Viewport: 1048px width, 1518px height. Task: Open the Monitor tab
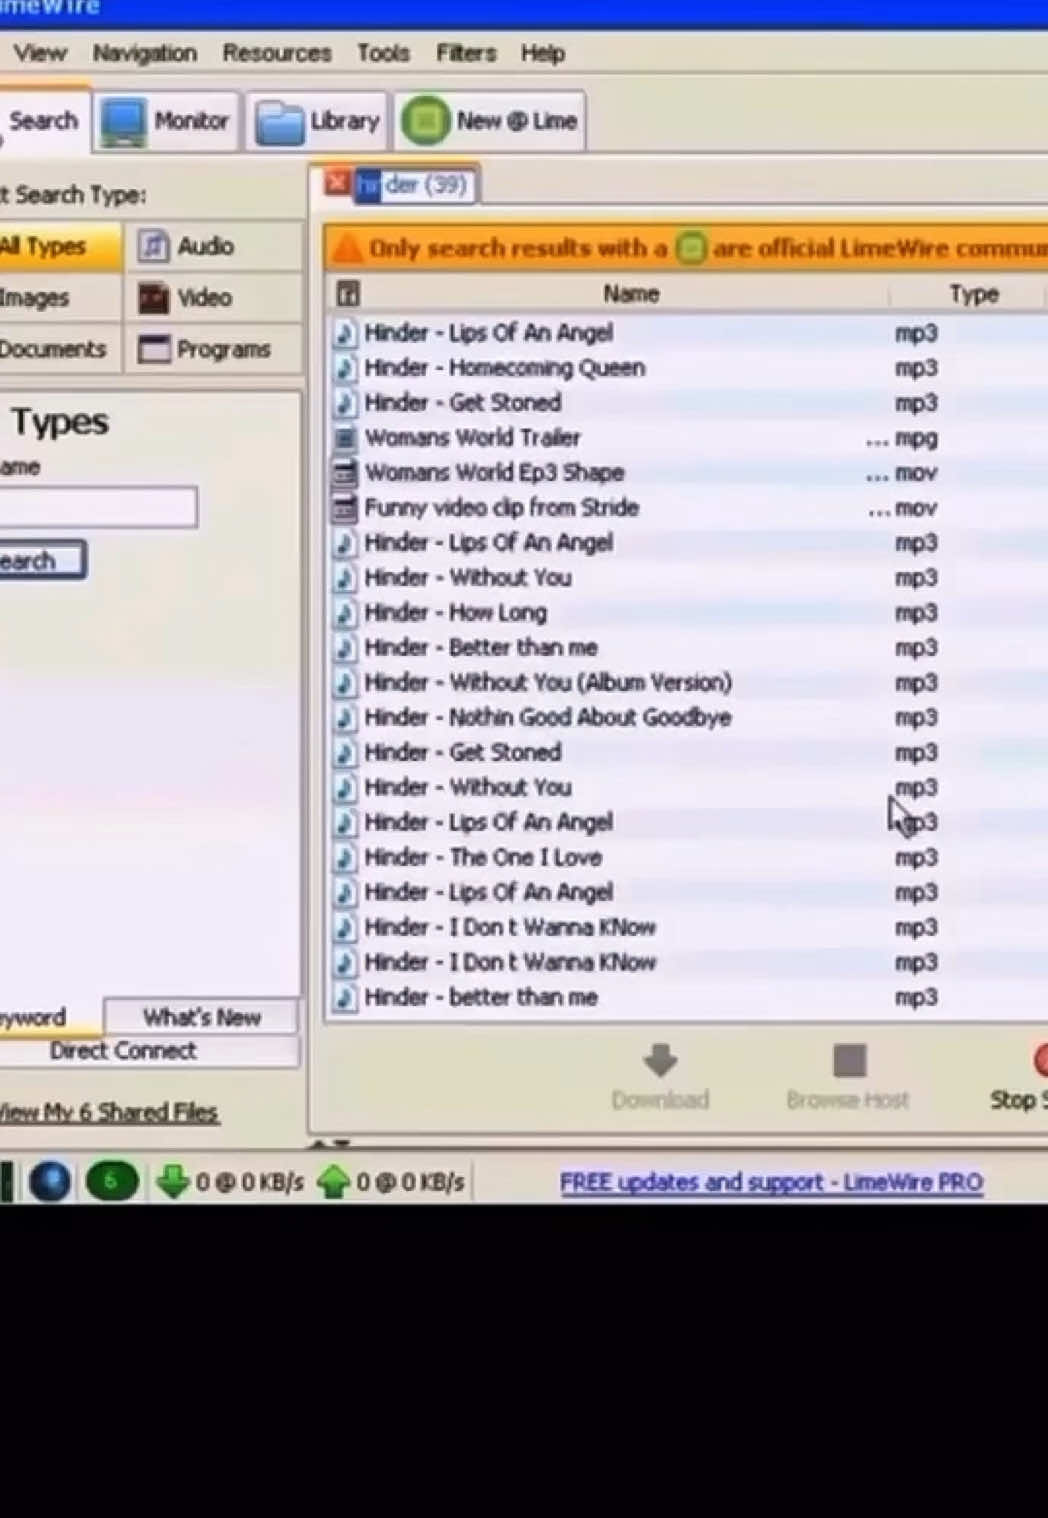167,121
